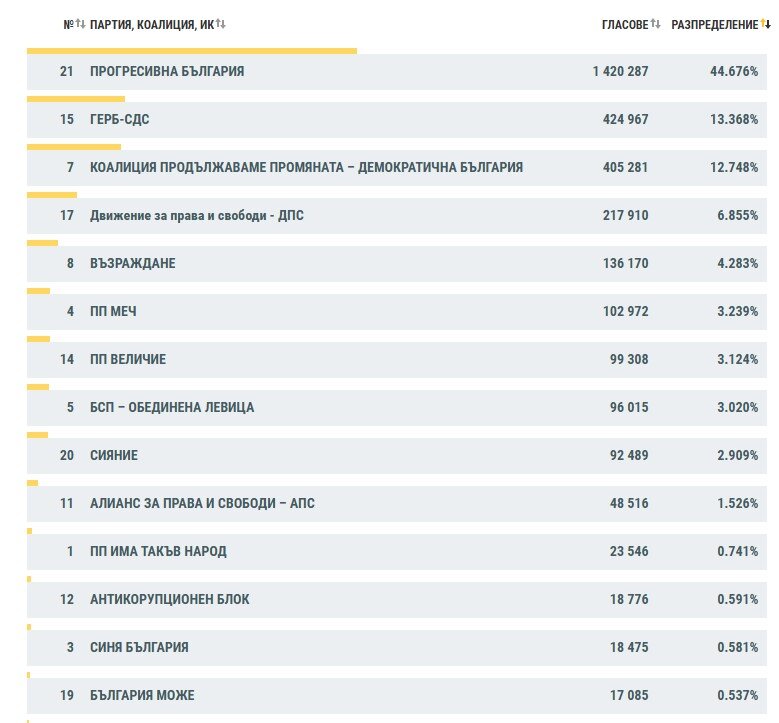Select the ГЕРБ-СДС party row
This screenshot has height=723, width=779.
point(396,120)
